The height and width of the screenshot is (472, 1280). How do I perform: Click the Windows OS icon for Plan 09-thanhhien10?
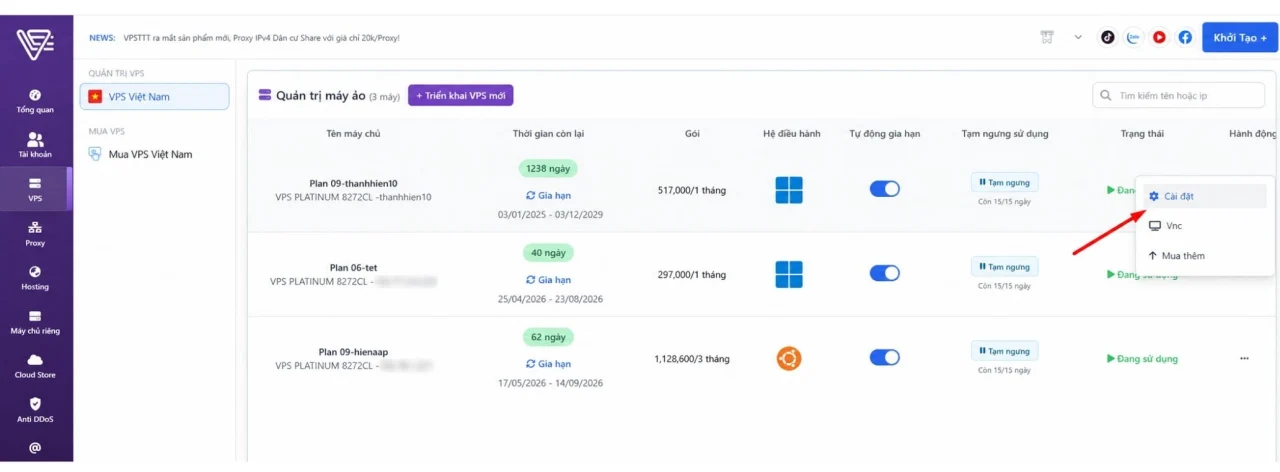pyautogui.click(x=789, y=189)
